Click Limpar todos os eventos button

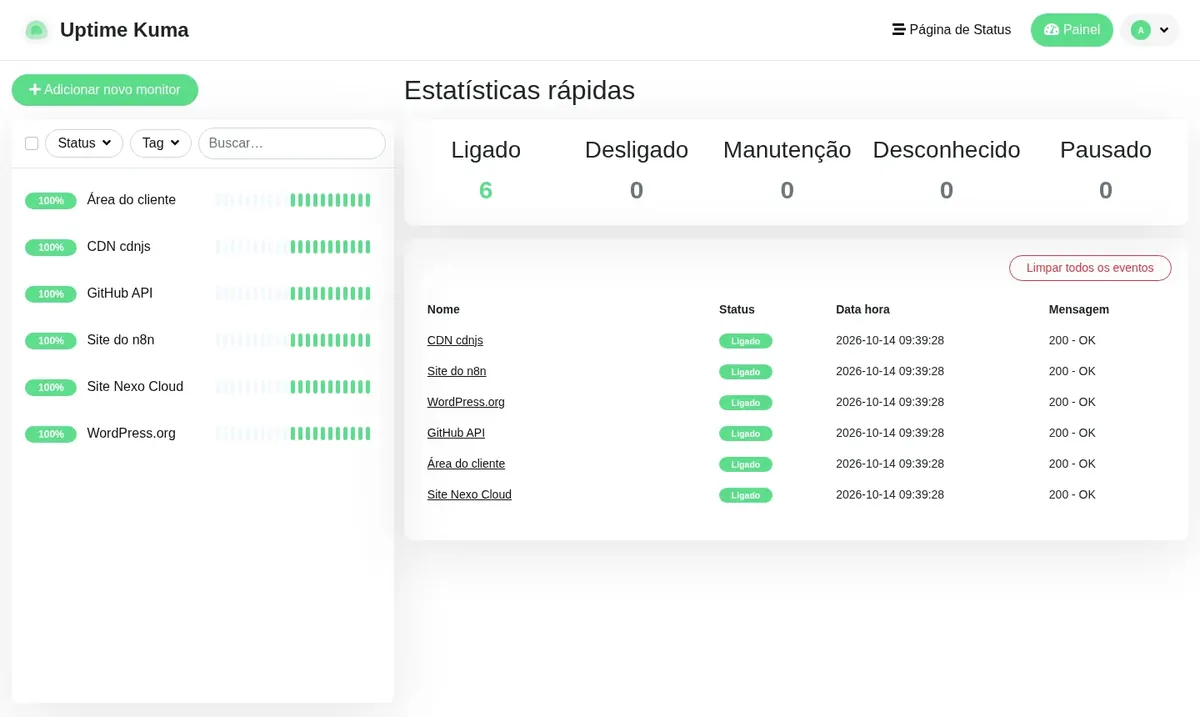(x=1090, y=268)
